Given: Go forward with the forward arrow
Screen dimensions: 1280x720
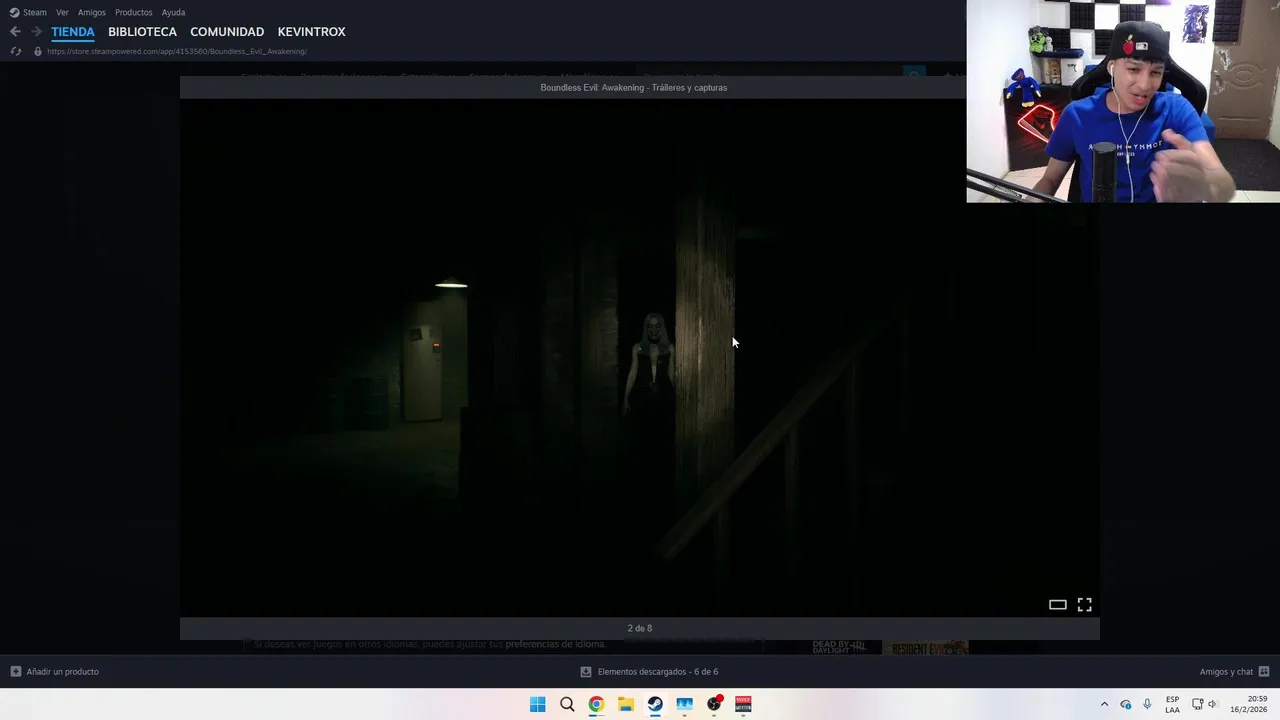Looking at the screenshot, I should [36, 32].
